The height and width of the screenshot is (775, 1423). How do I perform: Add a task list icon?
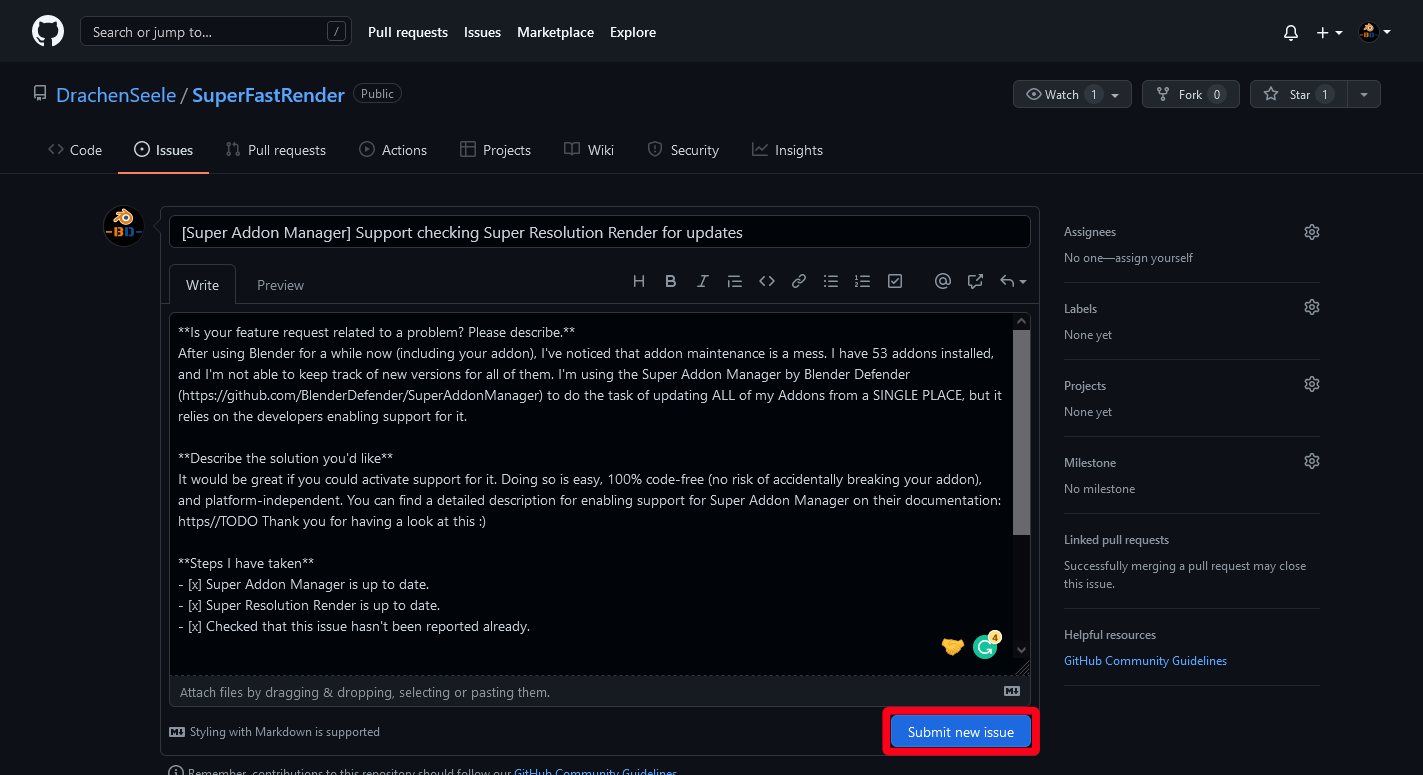click(895, 282)
